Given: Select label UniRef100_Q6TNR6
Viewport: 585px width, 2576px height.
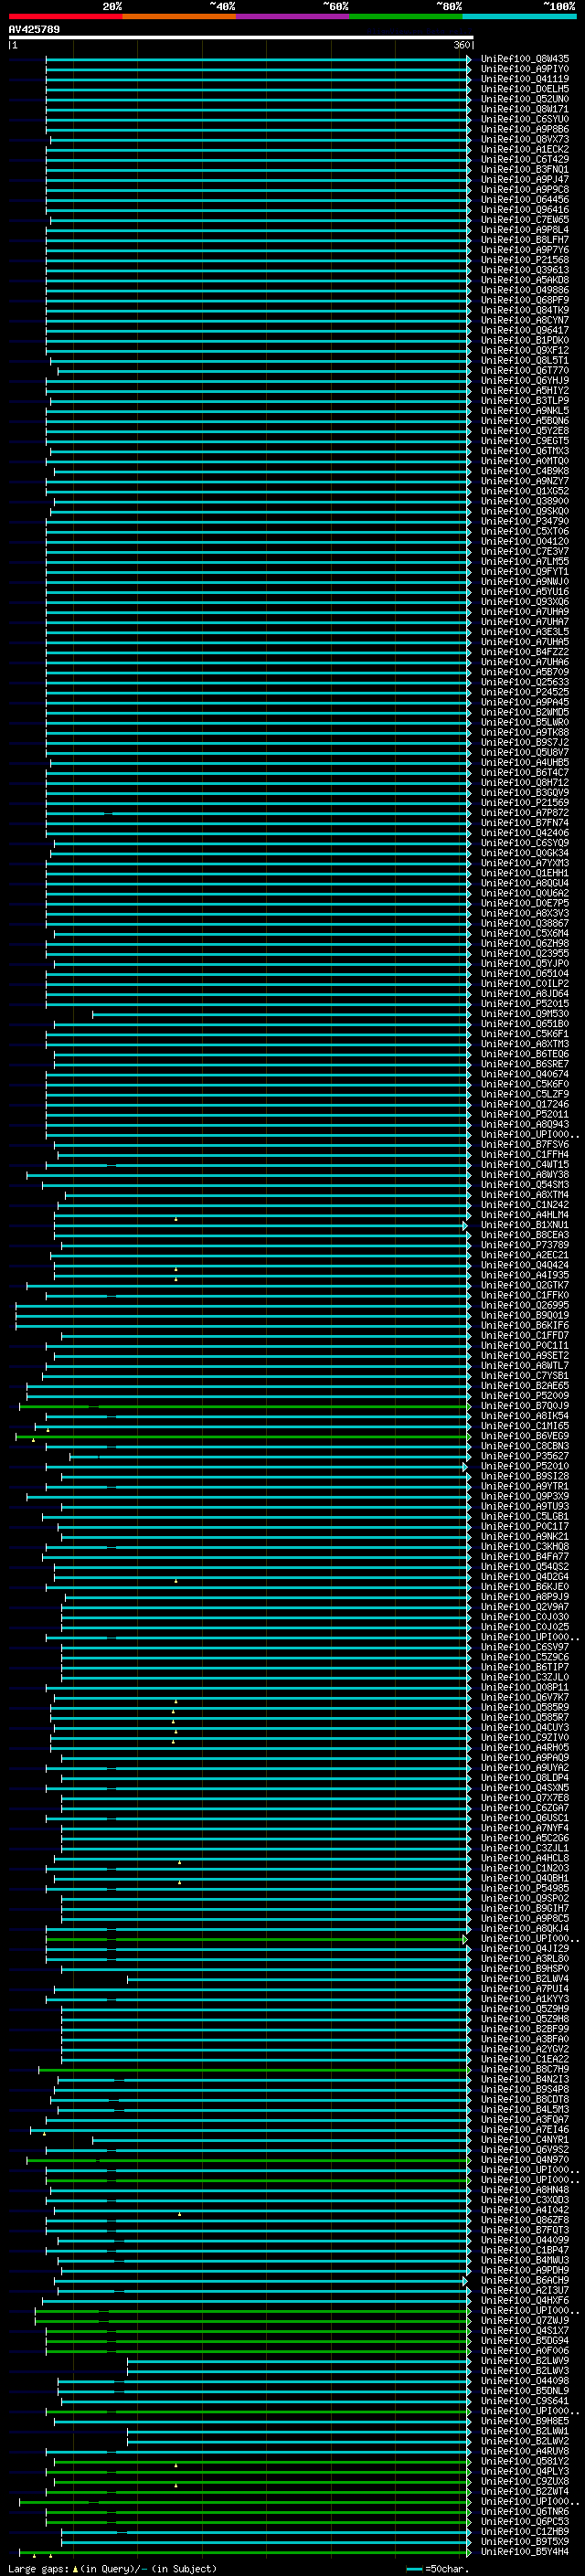Looking at the screenshot, I should (x=524, y=2511).
